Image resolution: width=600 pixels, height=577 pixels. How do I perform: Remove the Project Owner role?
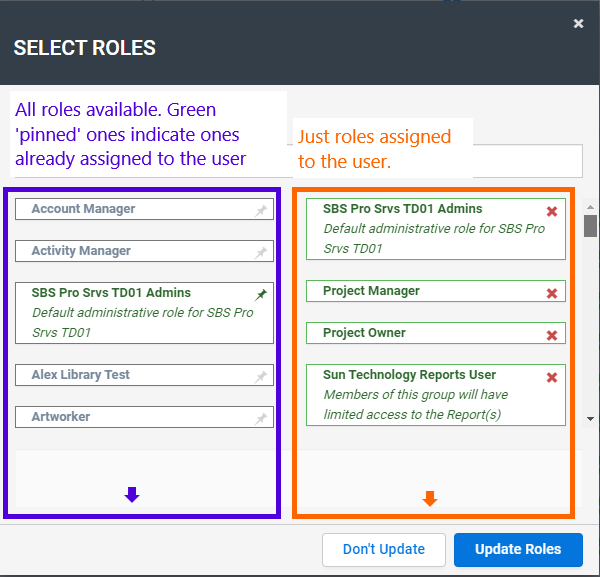[x=552, y=336]
